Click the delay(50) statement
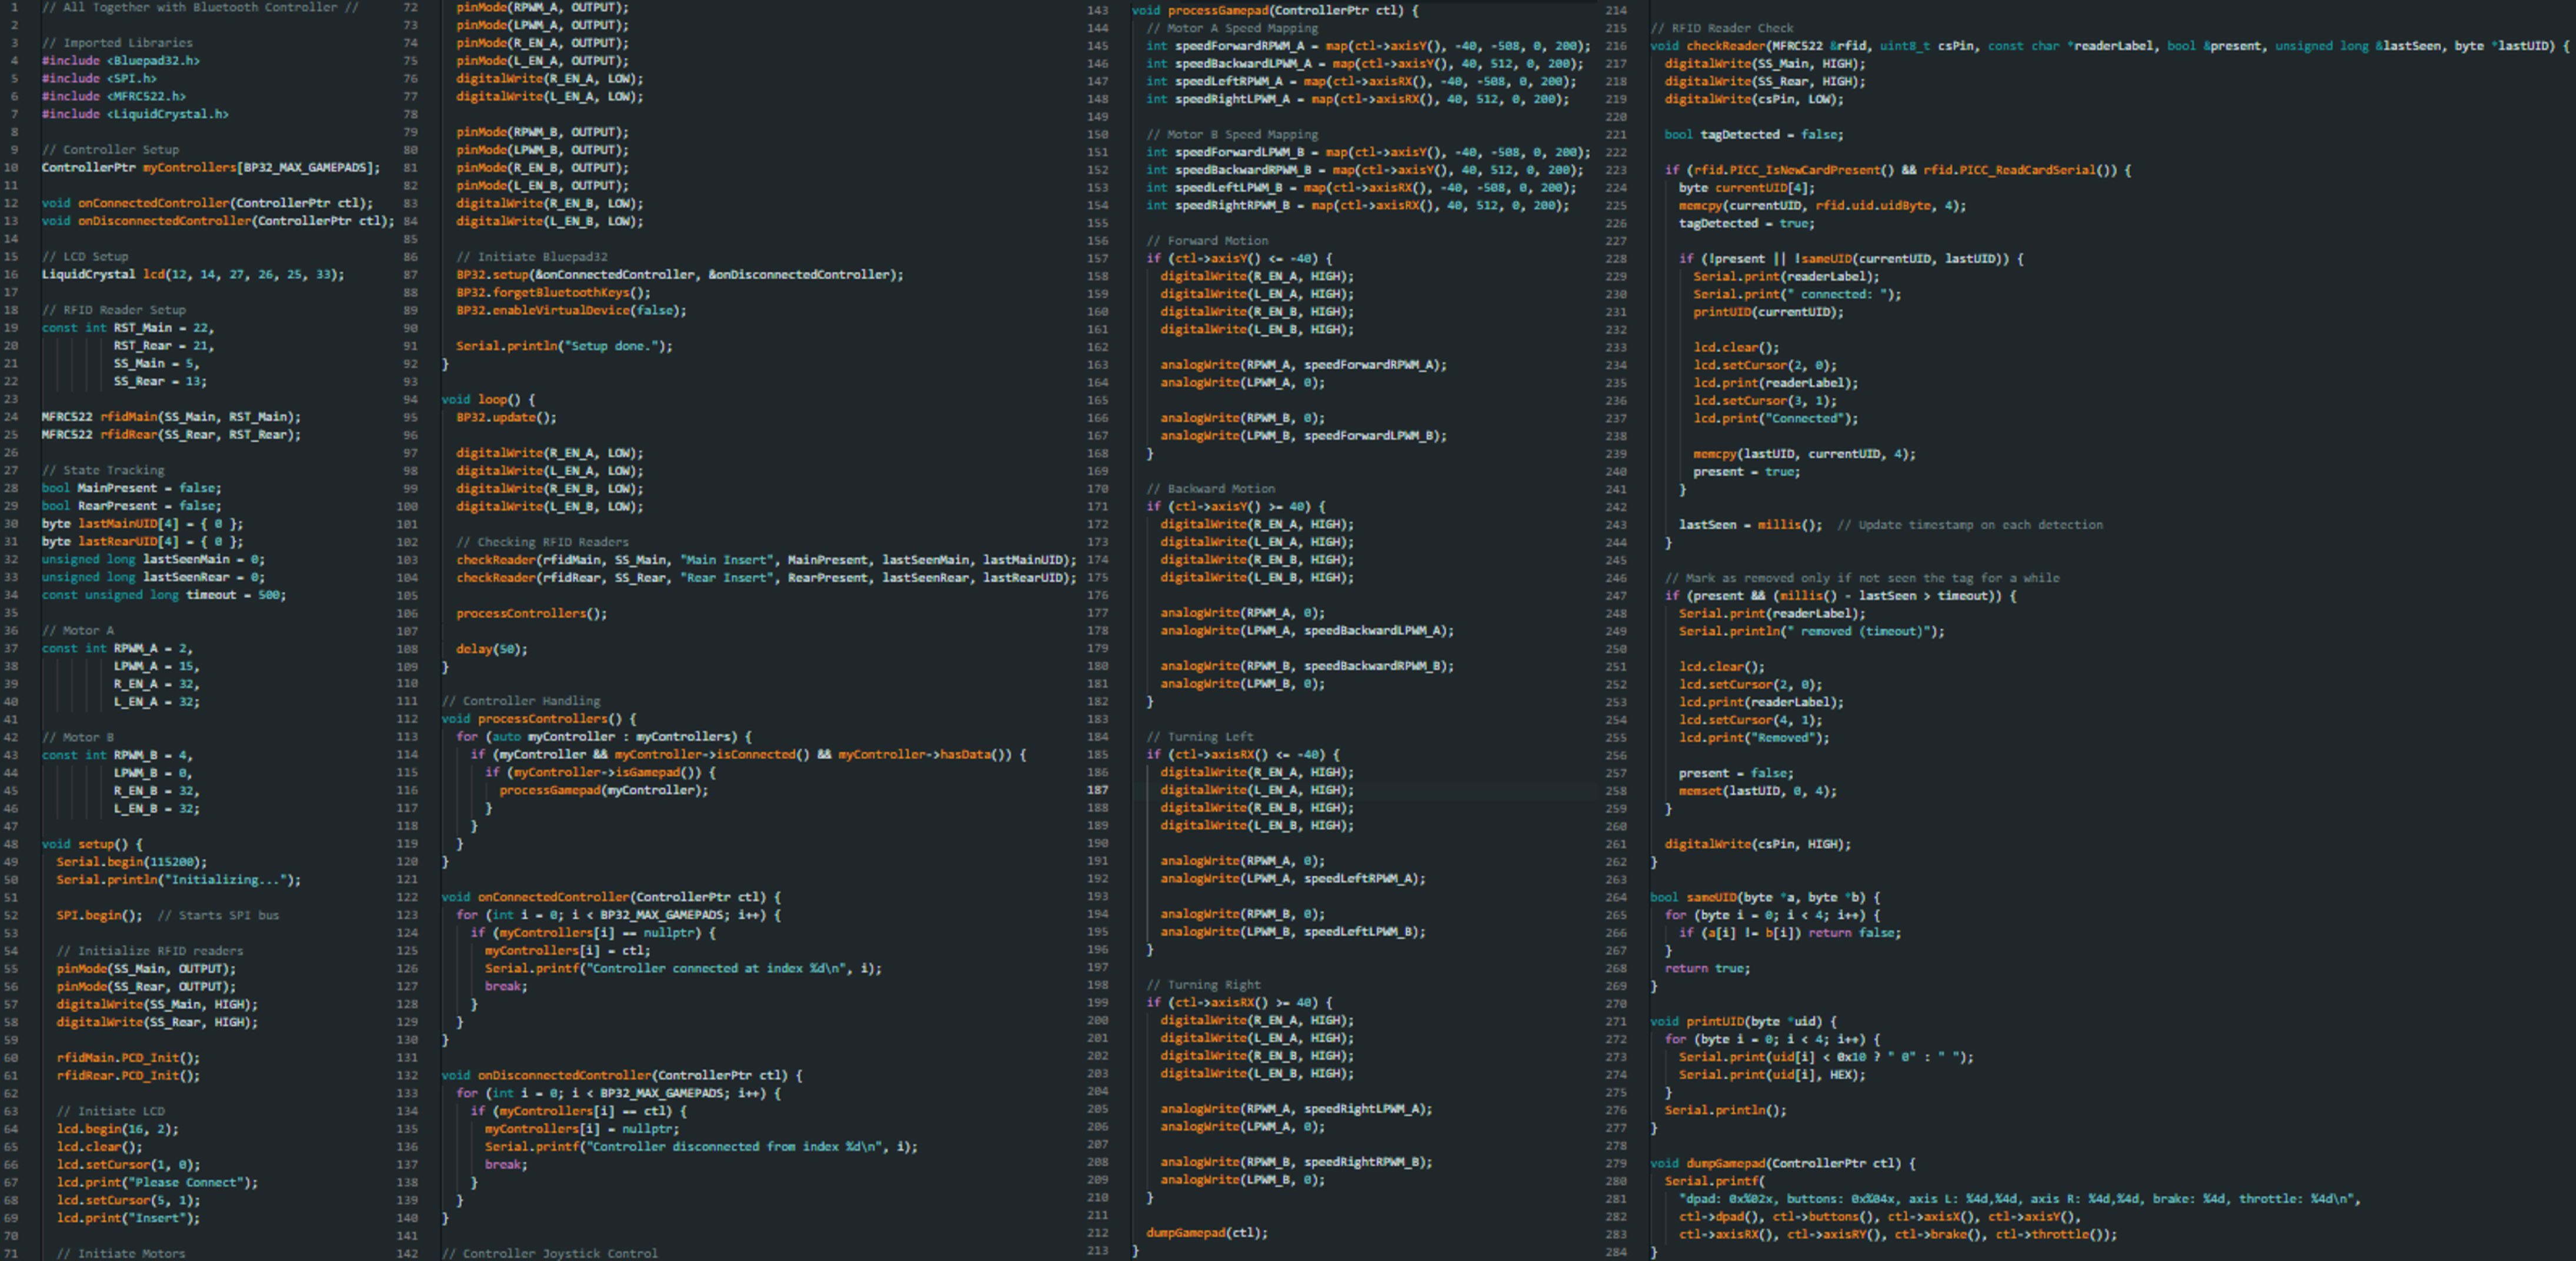This screenshot has height=1261, width=2576. pos(491,649)
